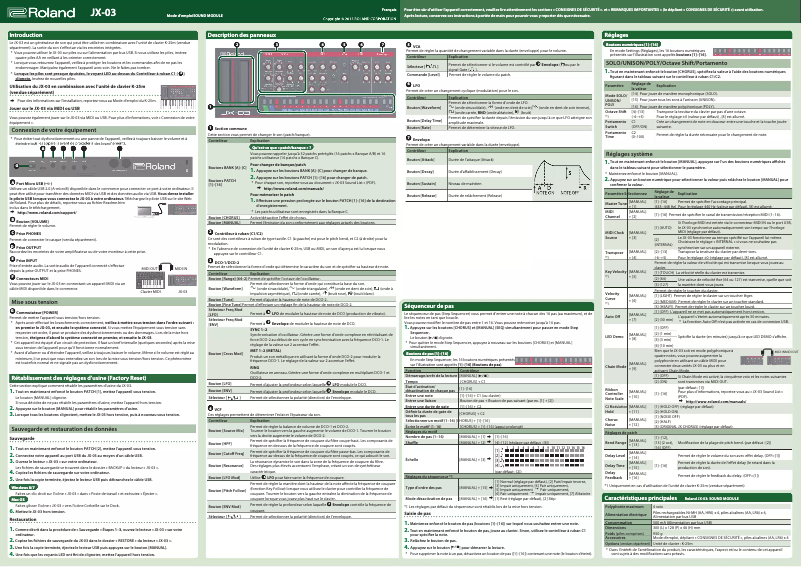The width and height of the screenshot is (802, 567).
Task: Click the Windows 8/7 badge
Action: (24, 487)
